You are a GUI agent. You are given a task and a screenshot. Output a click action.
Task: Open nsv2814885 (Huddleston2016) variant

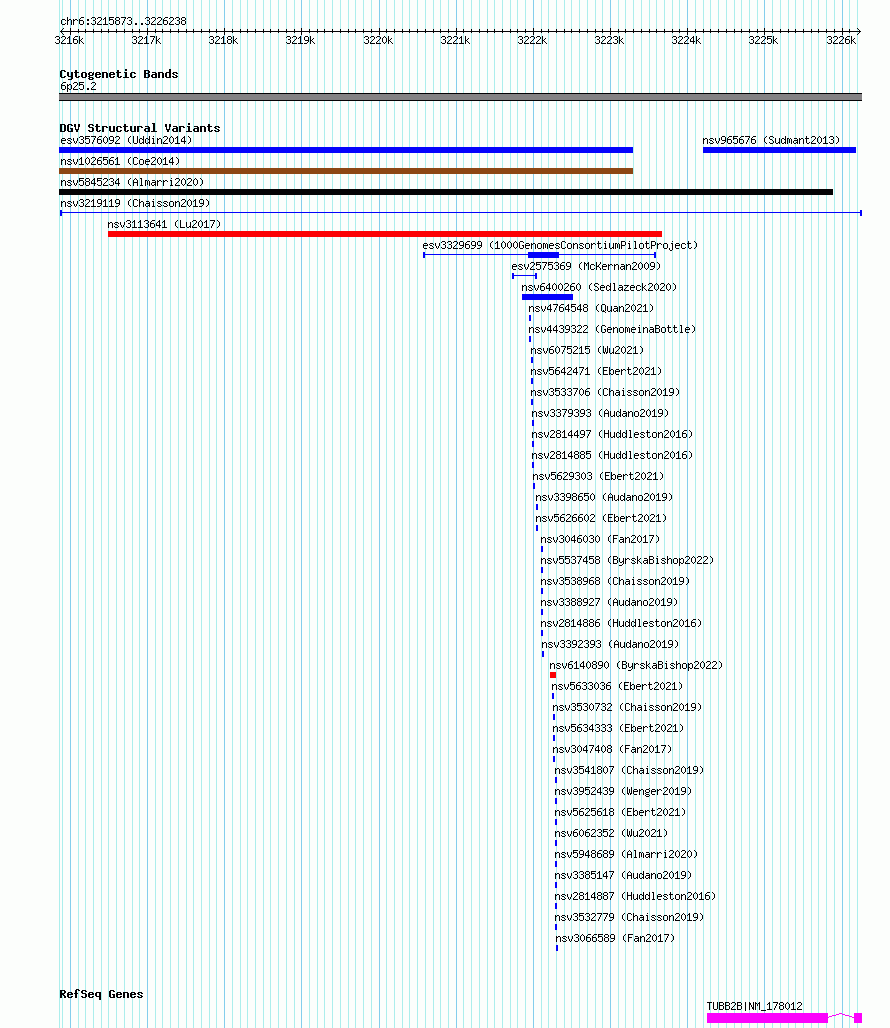tap(612, 455)
